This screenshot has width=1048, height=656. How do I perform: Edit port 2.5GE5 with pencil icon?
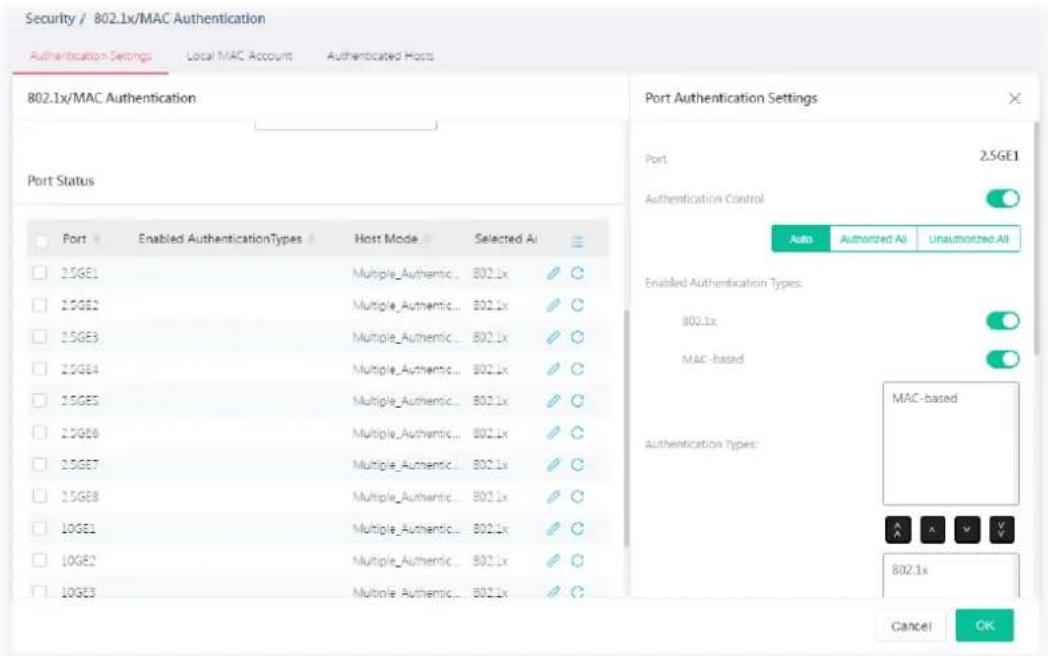[x=553, y=401]
